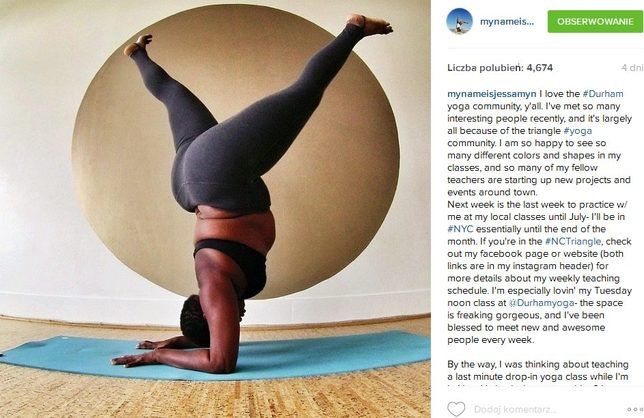Open the #NYC hashtag
The height and width of the screenshot is (418, 644).
click(x=460, y=229)
